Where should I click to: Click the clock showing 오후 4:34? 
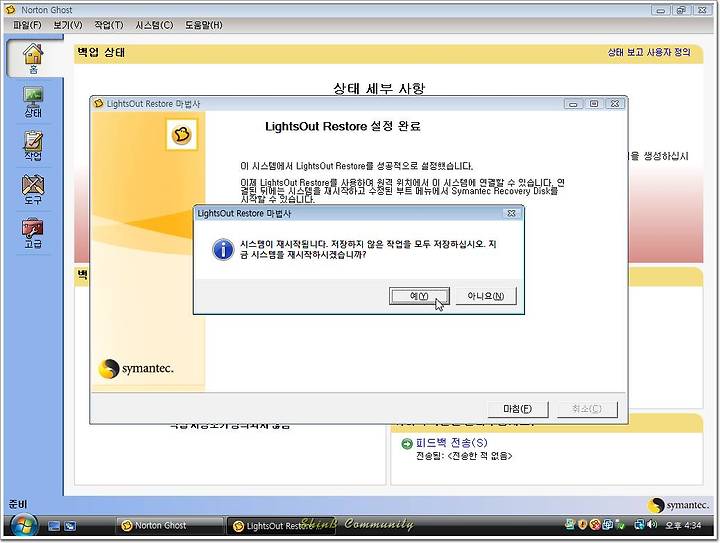pos(683,525)
